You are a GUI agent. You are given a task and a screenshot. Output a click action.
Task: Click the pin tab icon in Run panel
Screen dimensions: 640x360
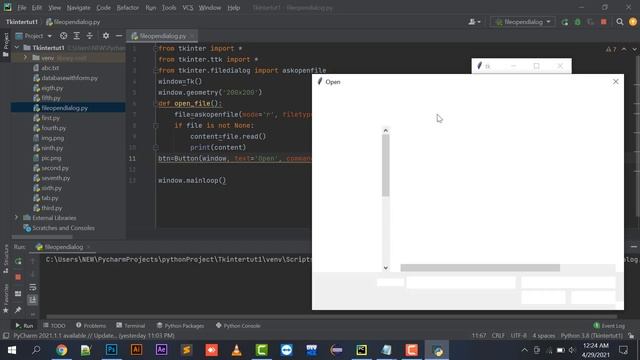click(18, 310)
